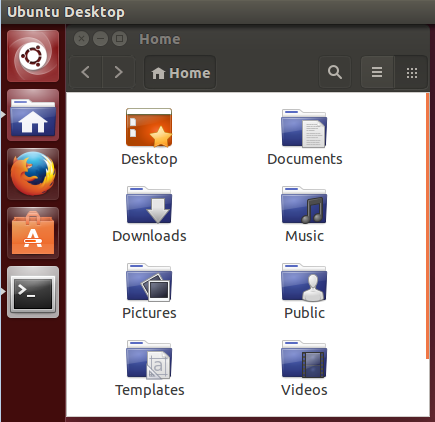Click the Home path bar button
This screenshot has width=435, height=422.
pos(180,72)
